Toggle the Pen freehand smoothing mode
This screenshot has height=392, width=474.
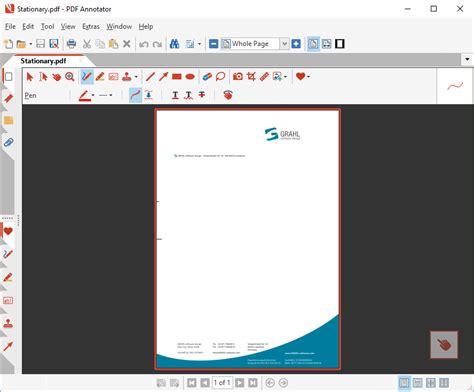coord(135,95)
